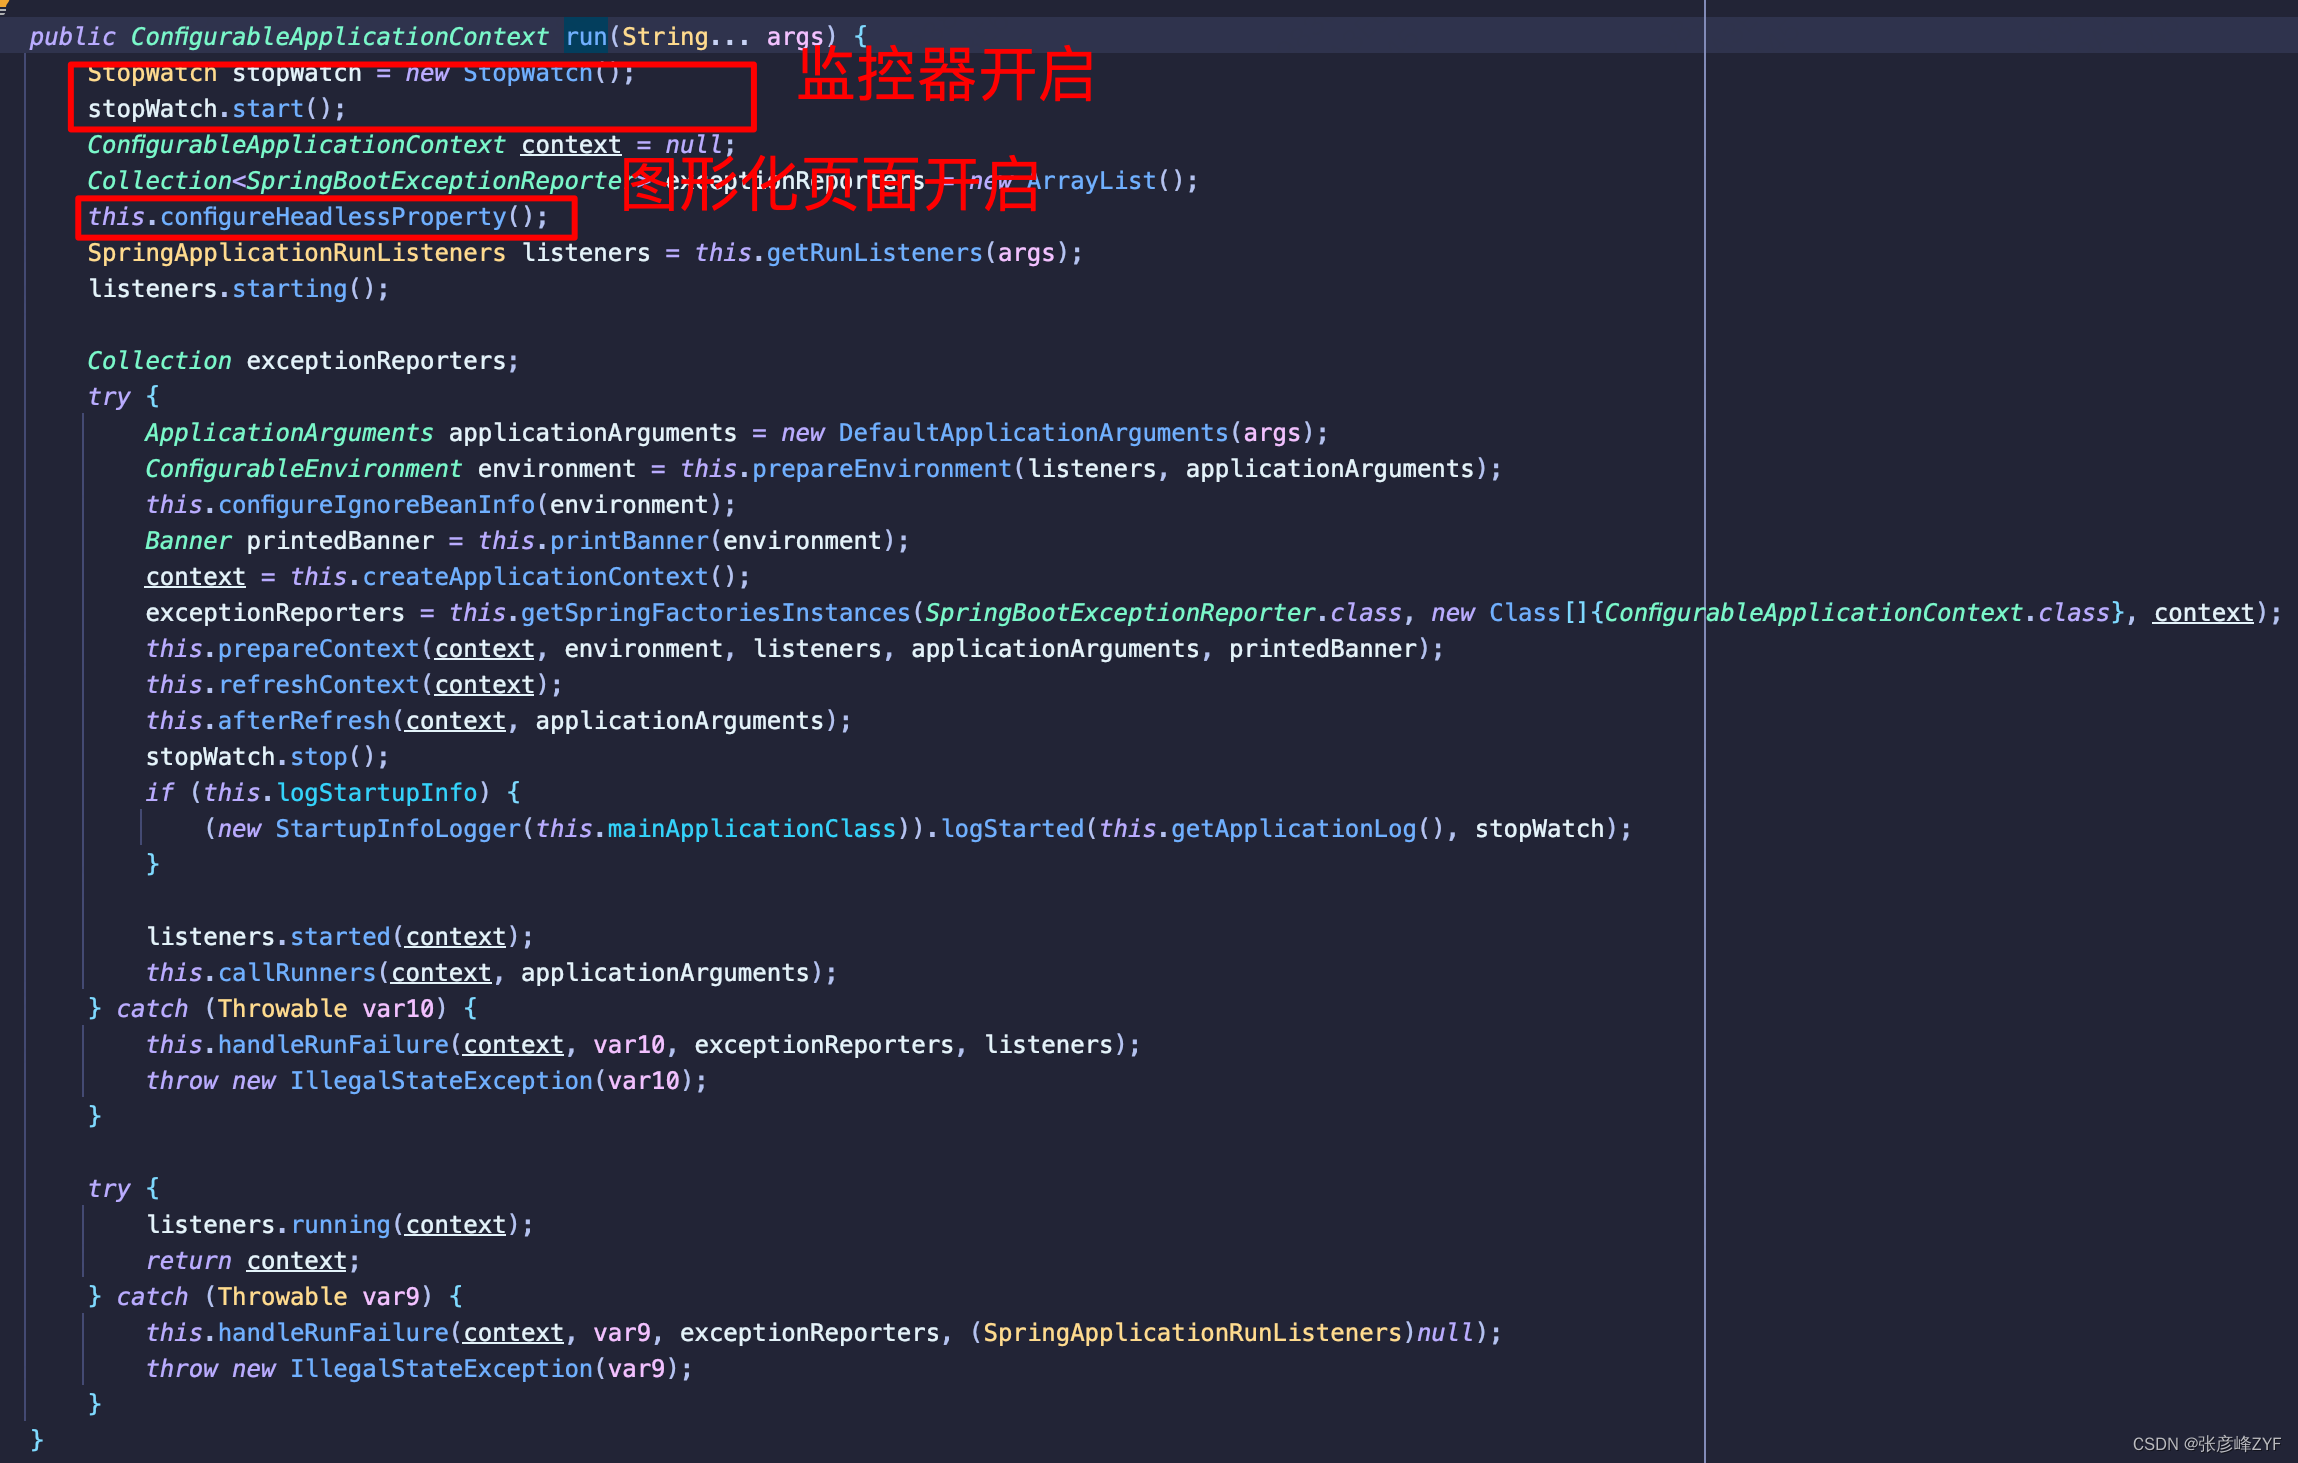Click callRunners method call
2298x1463 pixels.
pyautogui.click(x=297, y=973)
